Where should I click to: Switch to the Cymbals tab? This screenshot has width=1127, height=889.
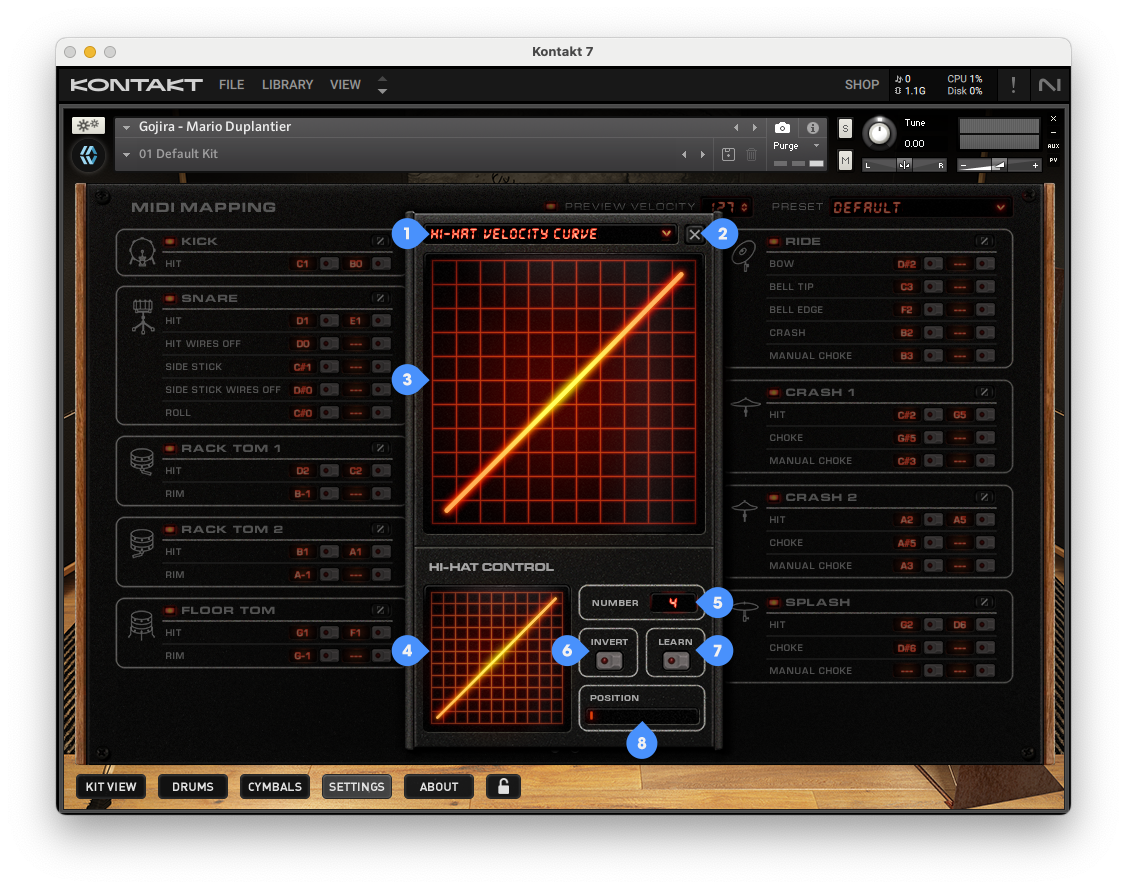click(274, 786)
